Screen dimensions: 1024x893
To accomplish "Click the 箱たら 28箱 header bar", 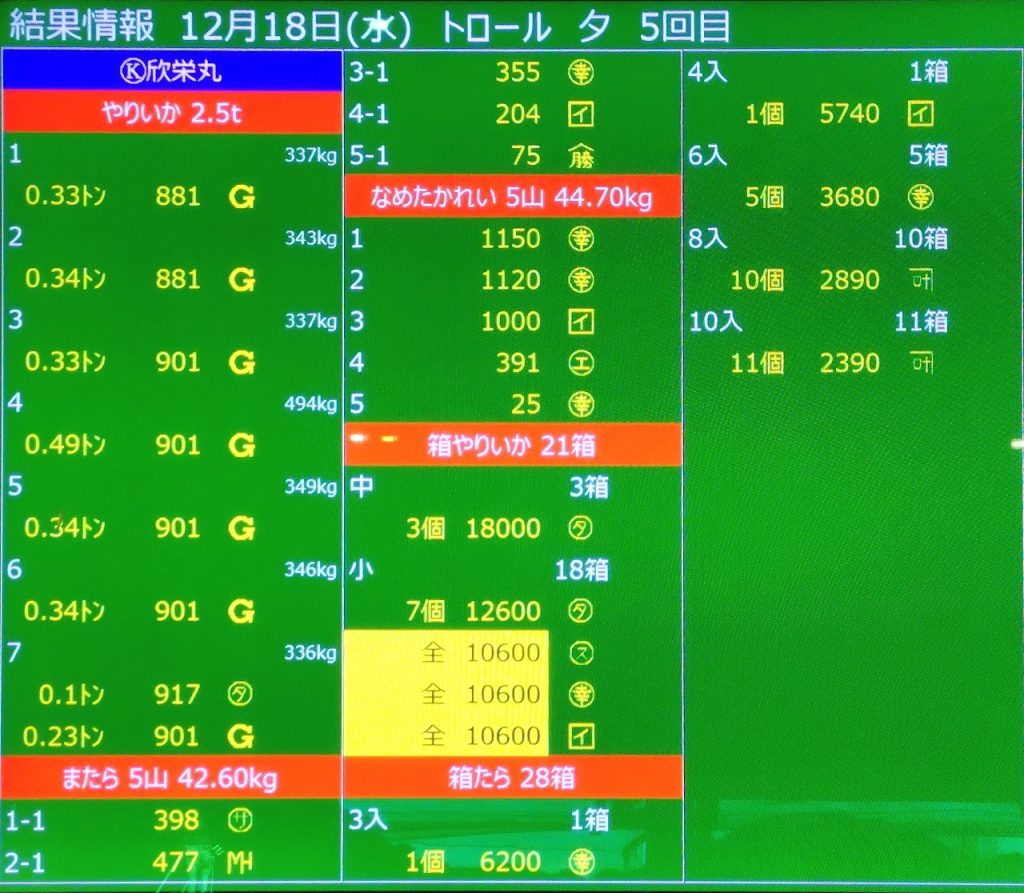I will coord(512,778).
